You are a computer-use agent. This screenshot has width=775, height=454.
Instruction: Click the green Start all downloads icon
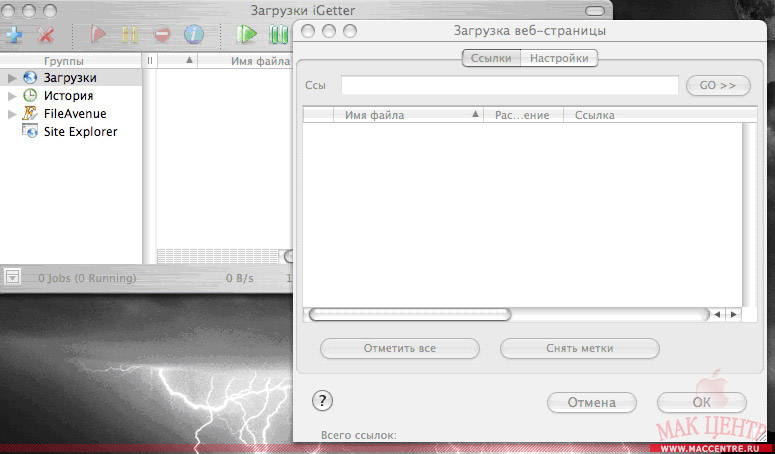246,34
